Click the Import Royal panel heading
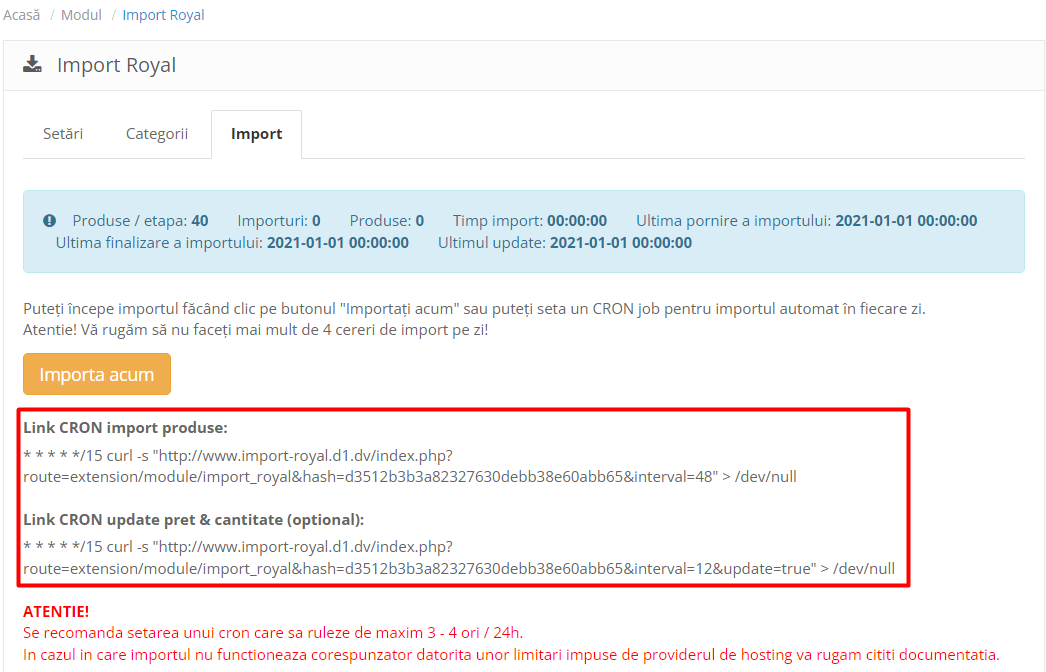 [116, 65]
